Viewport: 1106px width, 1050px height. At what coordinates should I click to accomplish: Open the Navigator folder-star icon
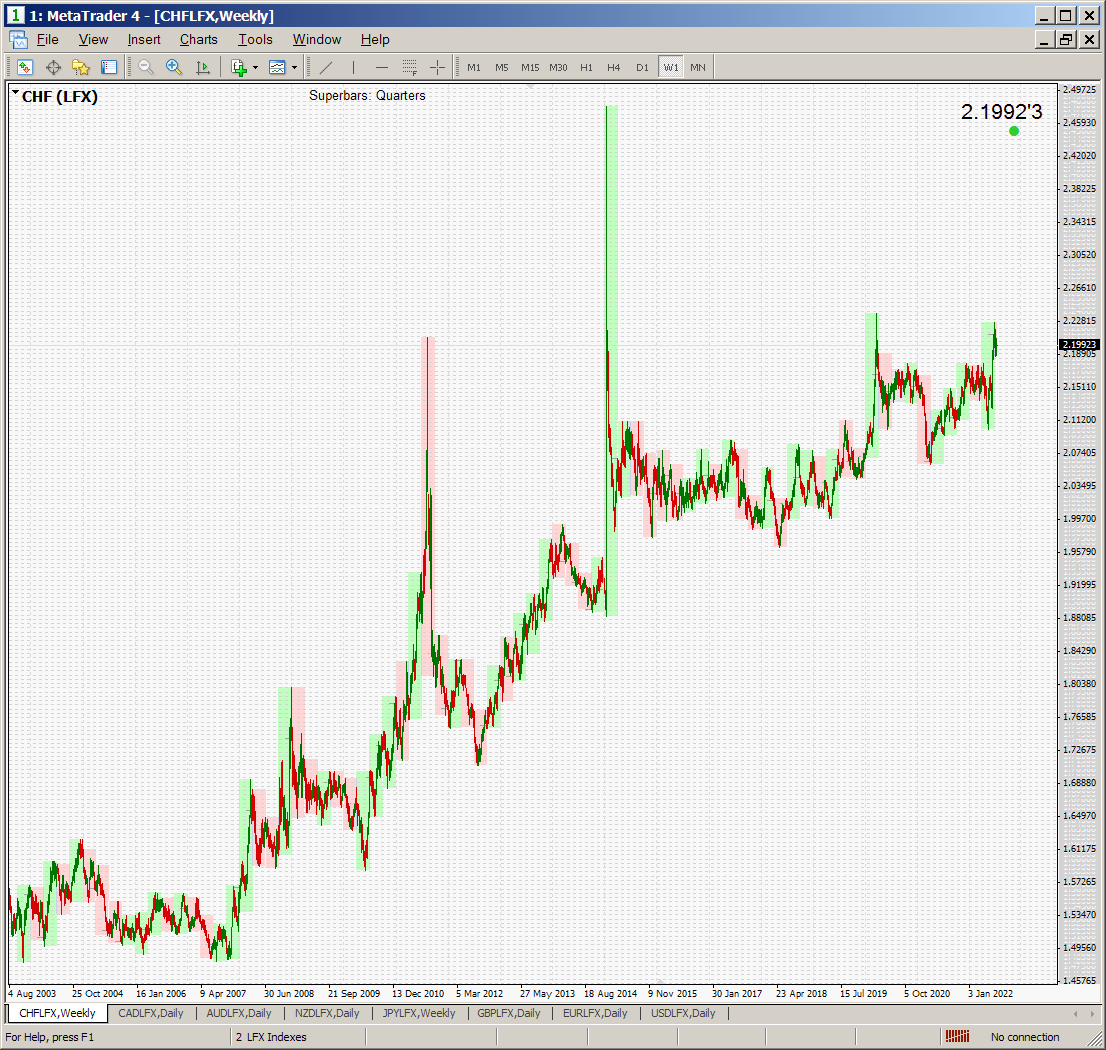click(x=81, y=67)
